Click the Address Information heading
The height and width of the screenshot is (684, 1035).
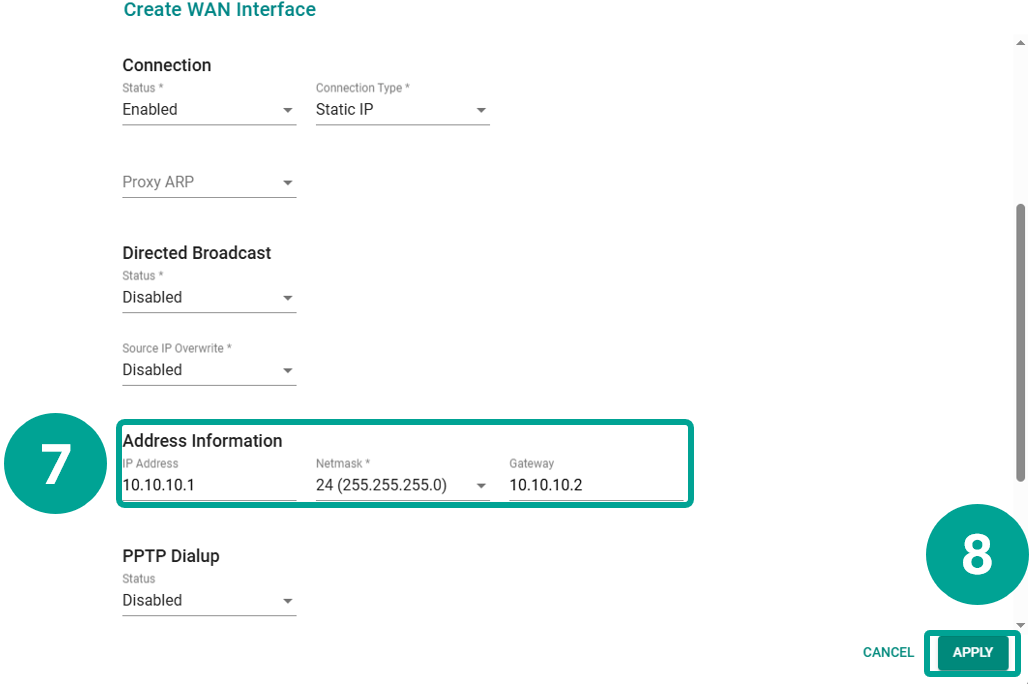point(202,441)
